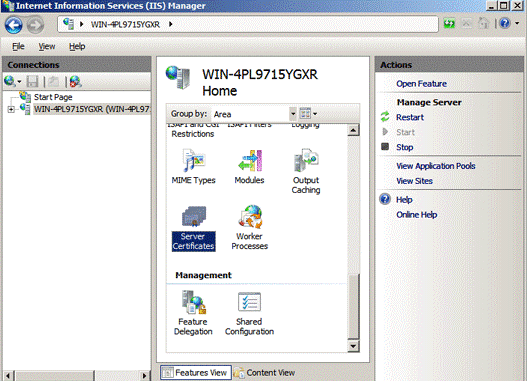Image resolution: width=527 pixels, height=381 pixels.
Task: Expand the WIN-4PL9715YGXR server tree node
Action: coord(11,109)
